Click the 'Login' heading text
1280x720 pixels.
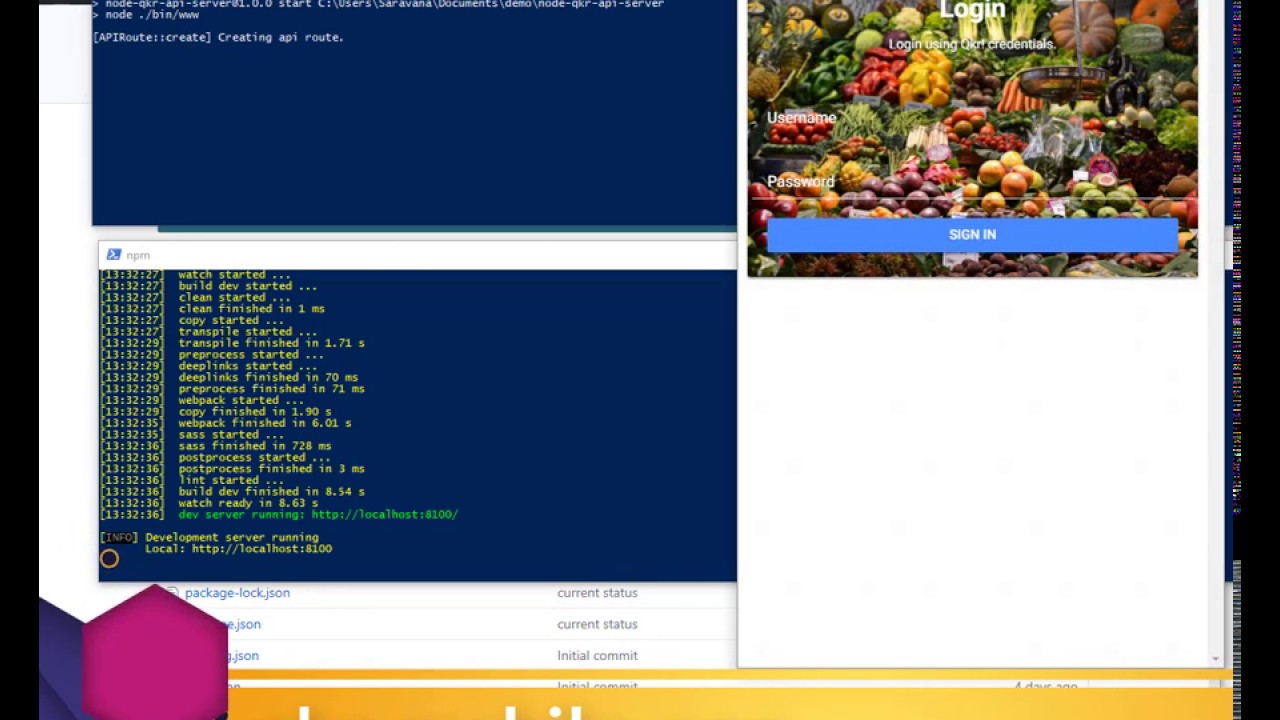[972, 10]
